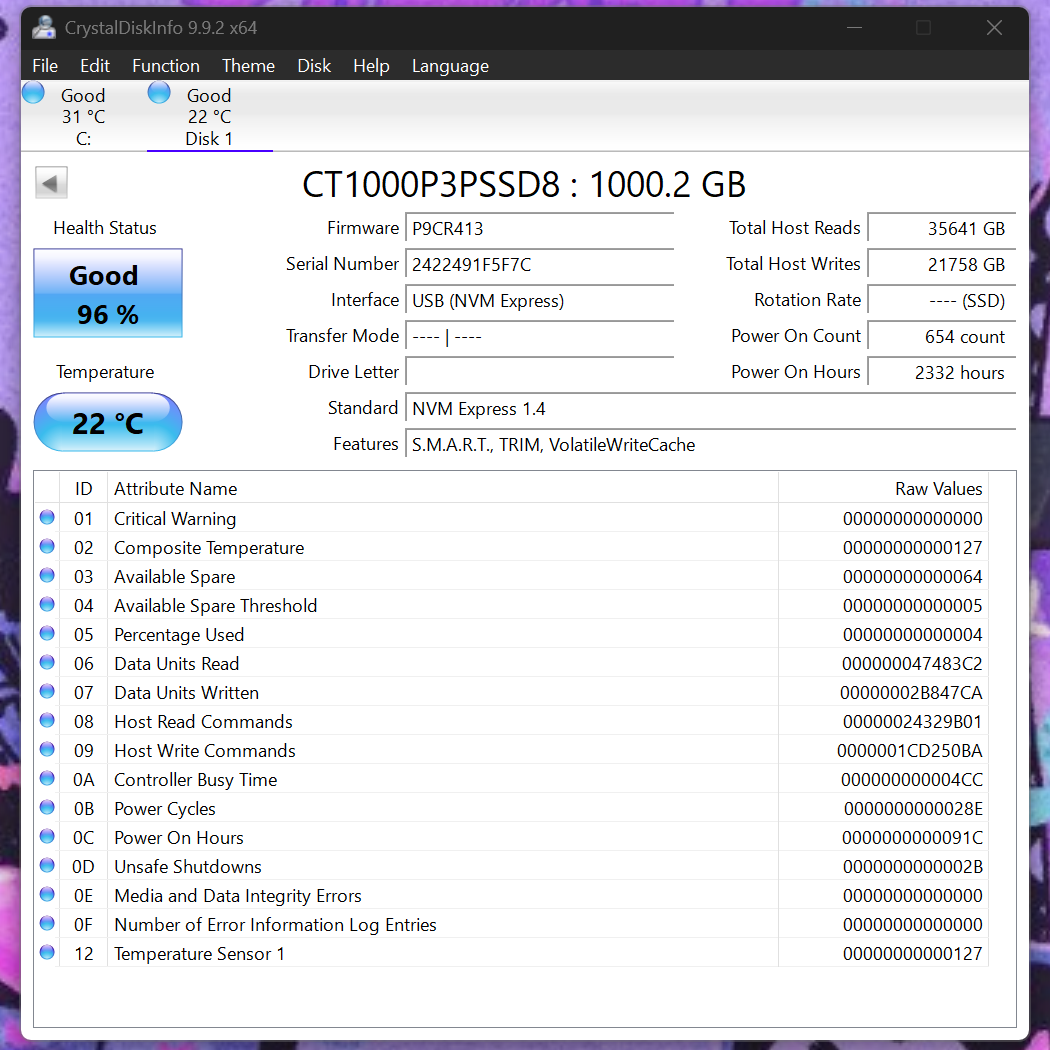Click status orb for Controller Busy Time row
This screenshot has height=1050, width=1050.
pyautogui.click(x=47, y=778)
